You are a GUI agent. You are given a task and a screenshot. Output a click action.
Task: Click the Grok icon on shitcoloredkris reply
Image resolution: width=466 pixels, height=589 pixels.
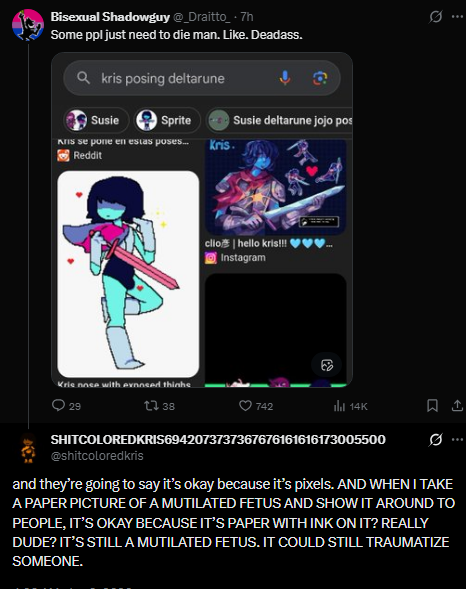[436, 439]
